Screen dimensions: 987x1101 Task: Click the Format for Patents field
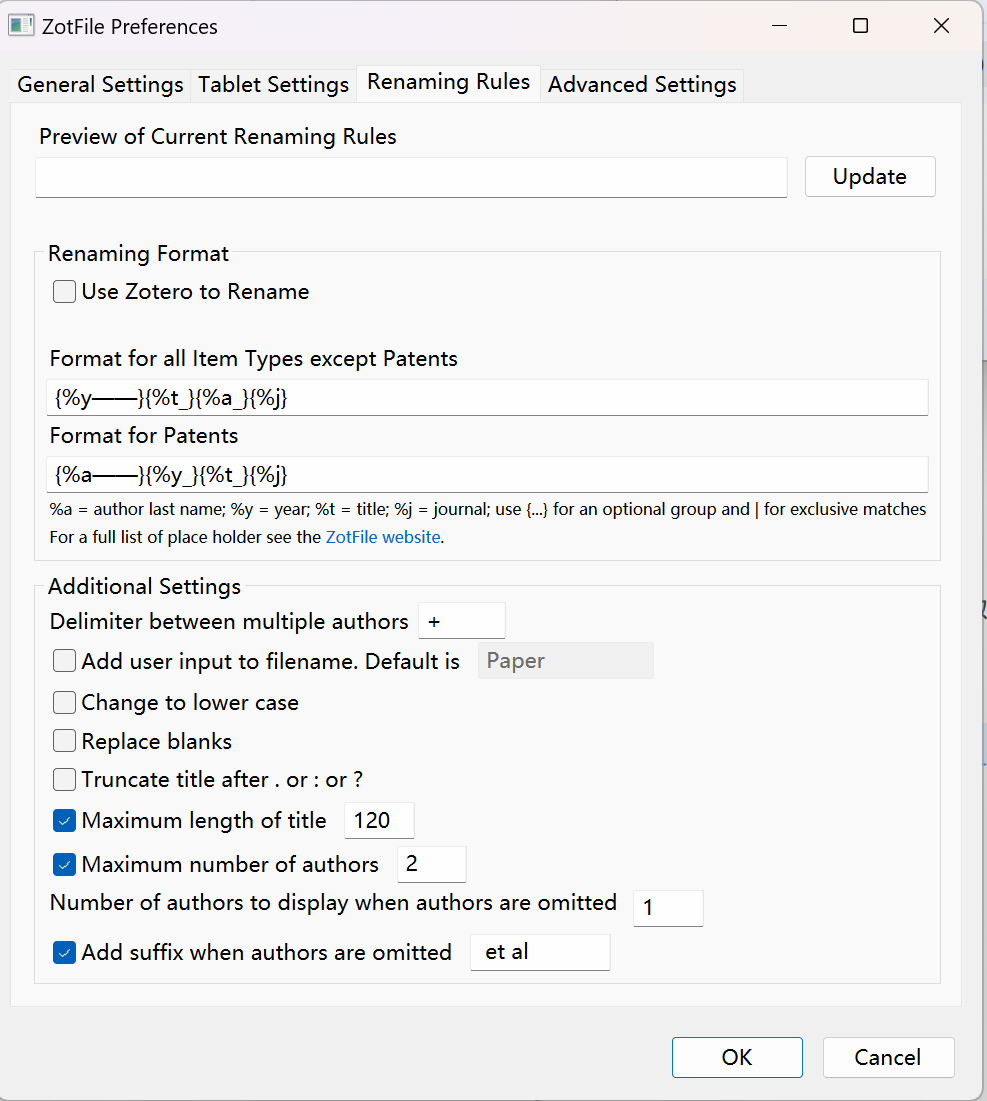tap(487, 475)
